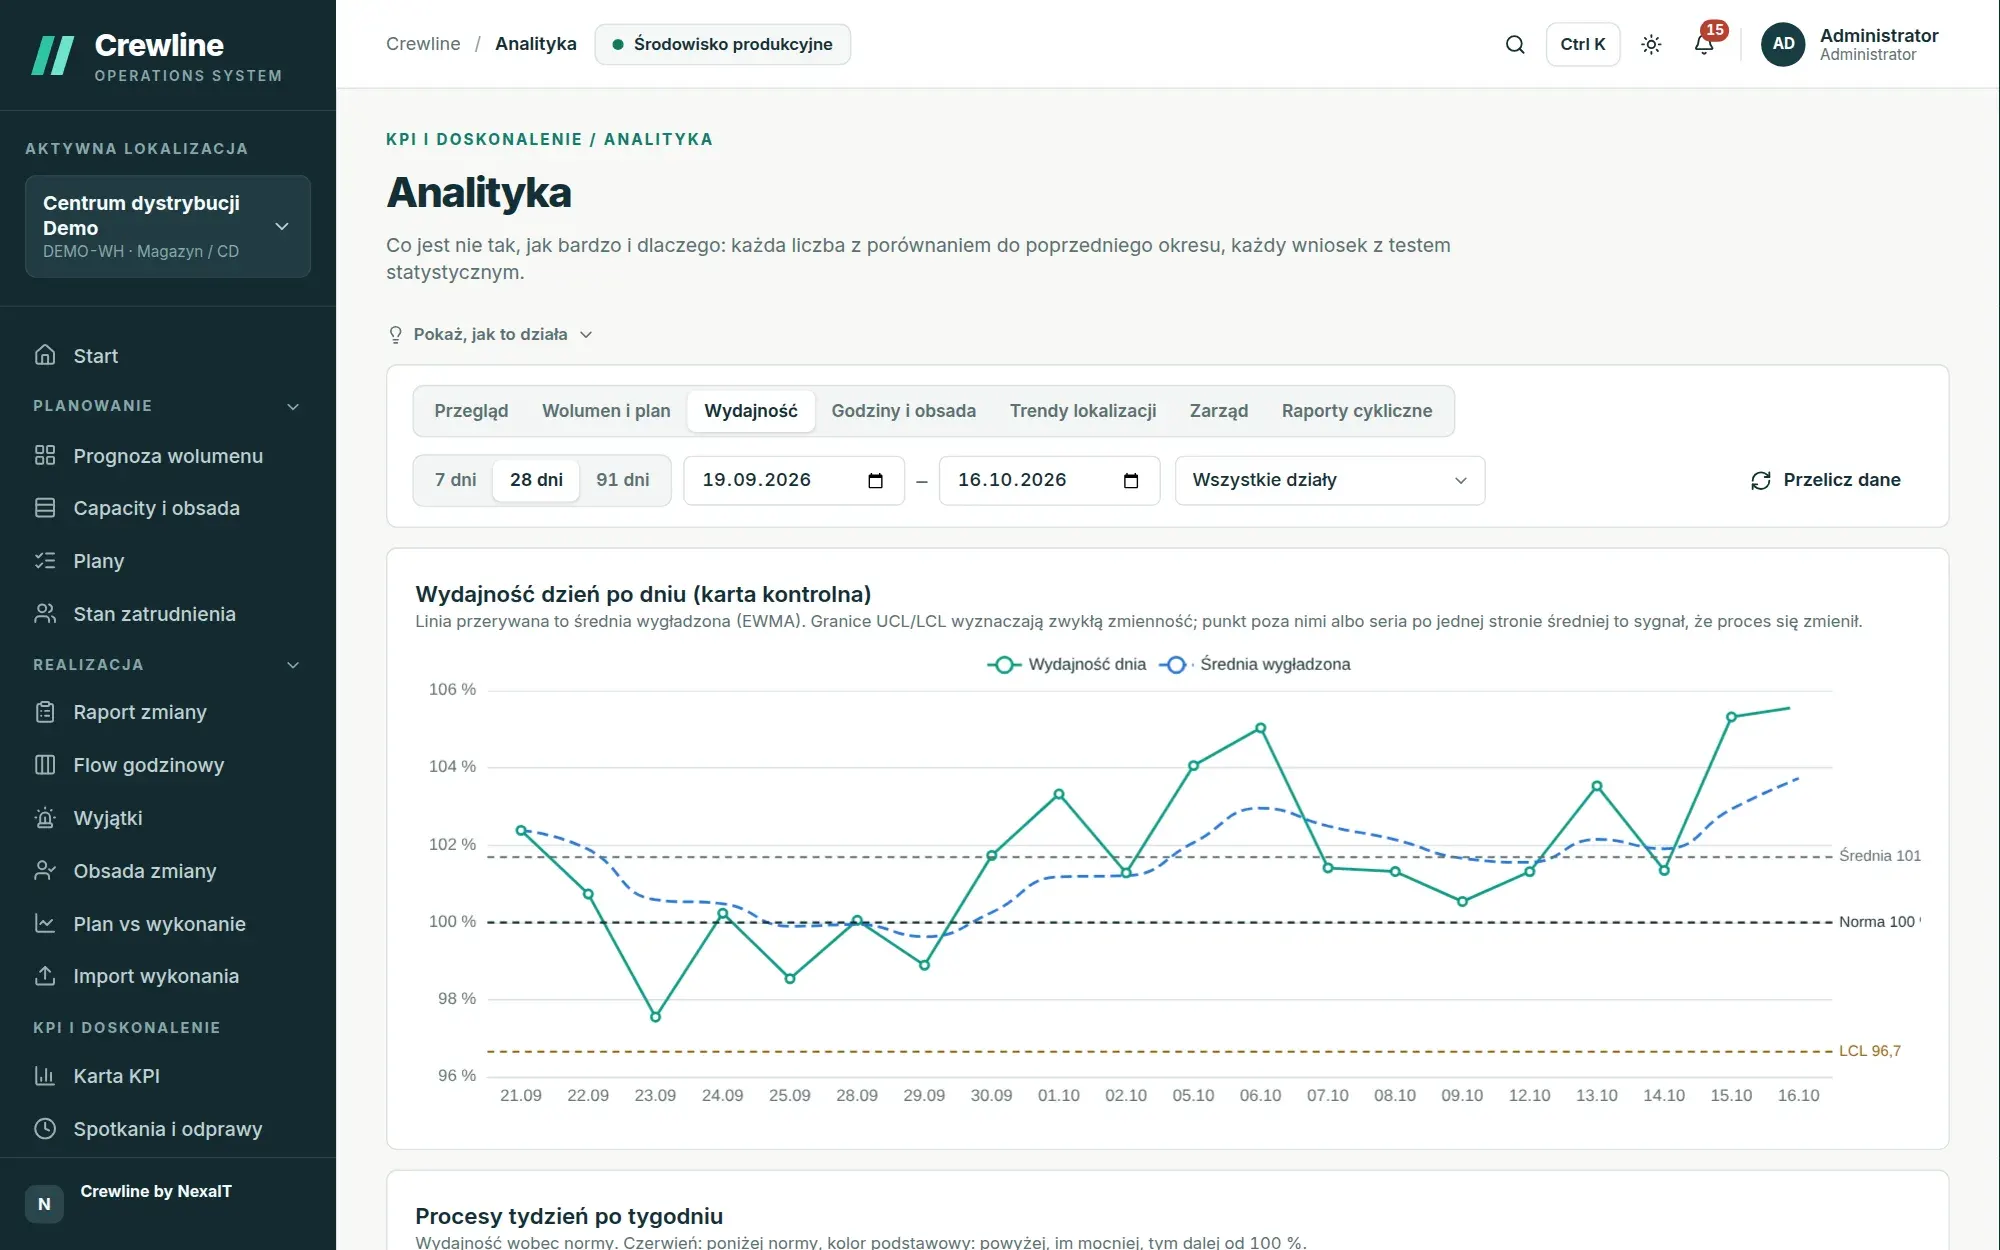
Task: Switch to the Przegląd tab
Action: pyautogui.click(x=471, y=411)
